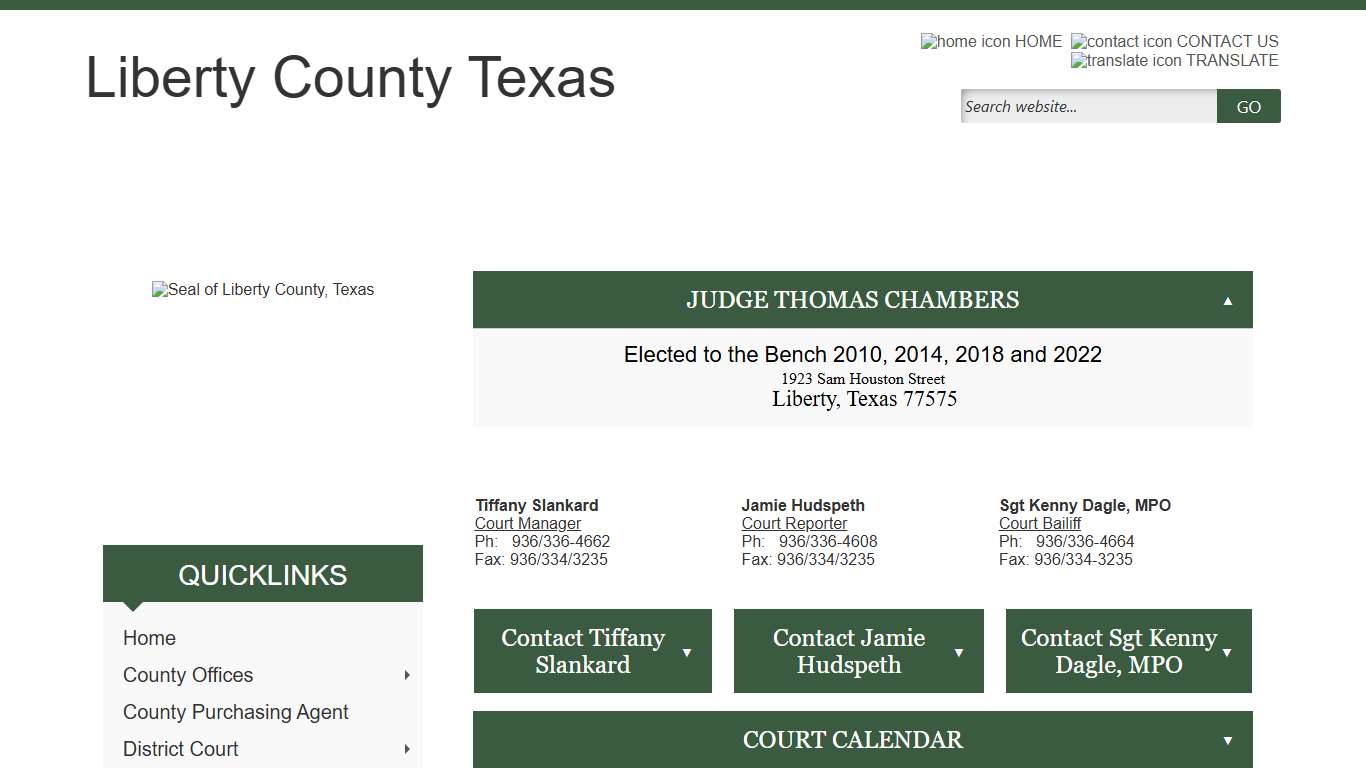
Task: Click the Search website text field
Action: click(x=1088, y=106)
